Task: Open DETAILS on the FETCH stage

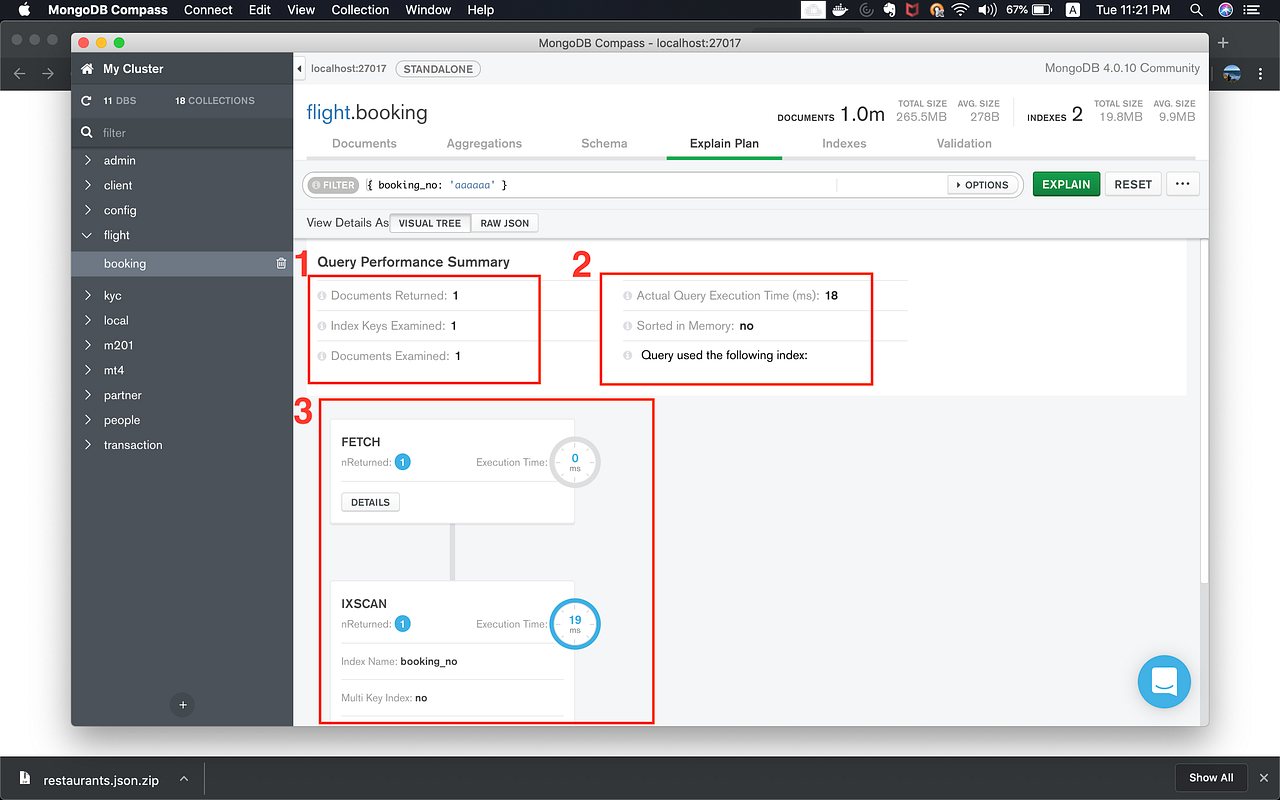Action: click(x=369, y=501)
